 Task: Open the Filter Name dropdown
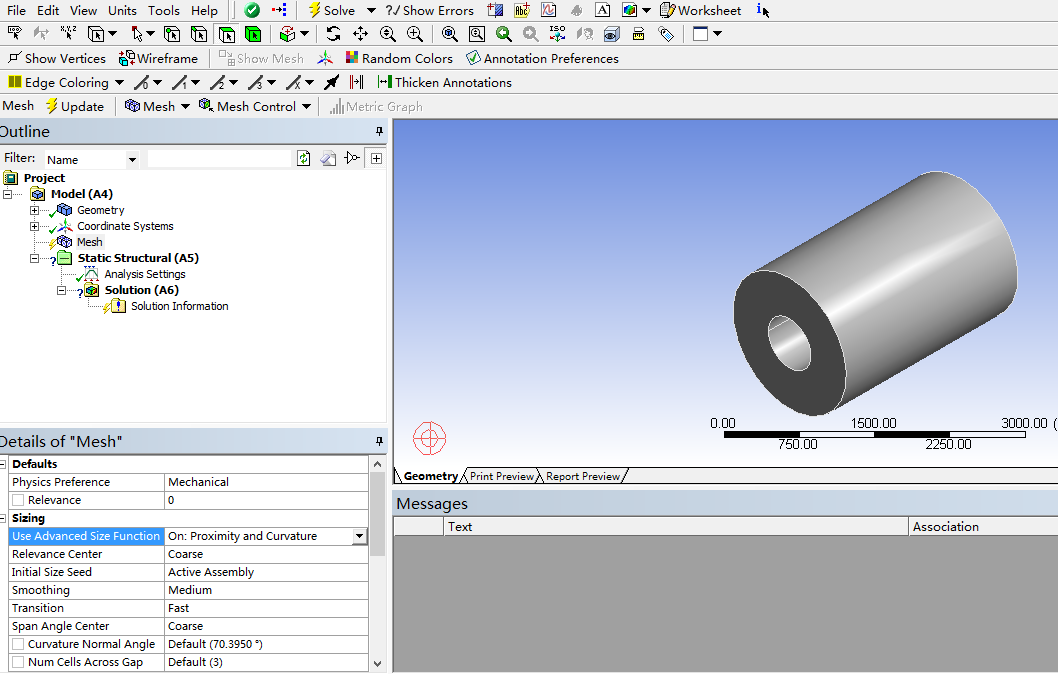coord(132,159)
